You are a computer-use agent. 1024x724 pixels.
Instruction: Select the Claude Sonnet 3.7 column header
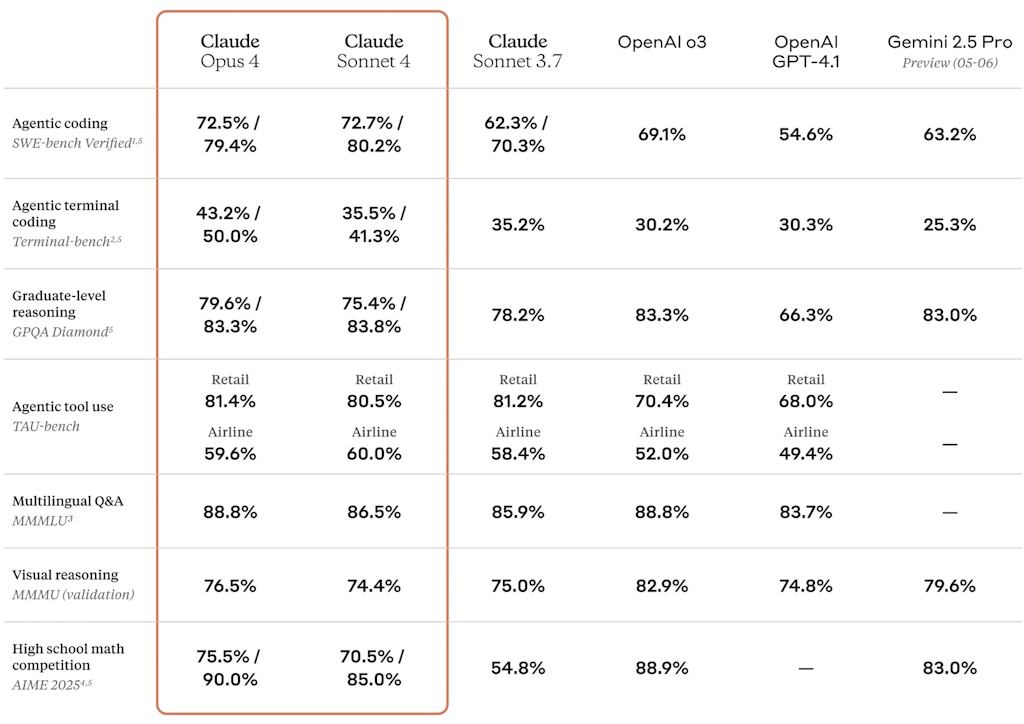[518, 51]
